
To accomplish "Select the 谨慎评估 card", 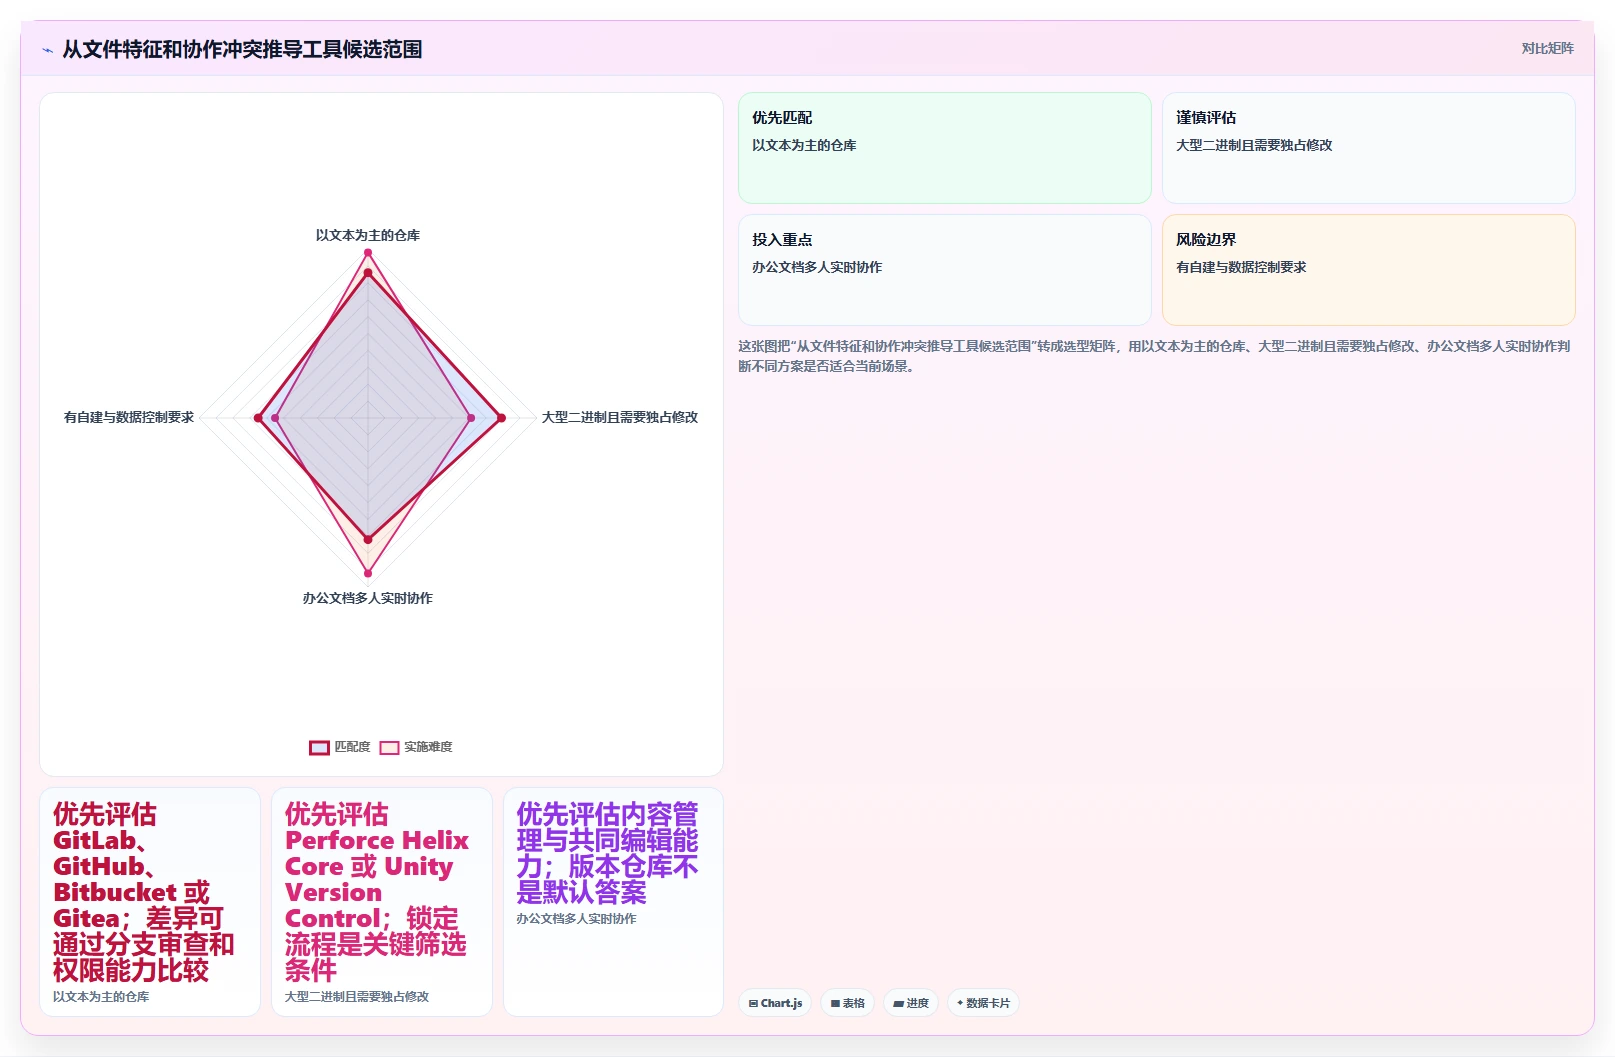I will point(1368,148).
